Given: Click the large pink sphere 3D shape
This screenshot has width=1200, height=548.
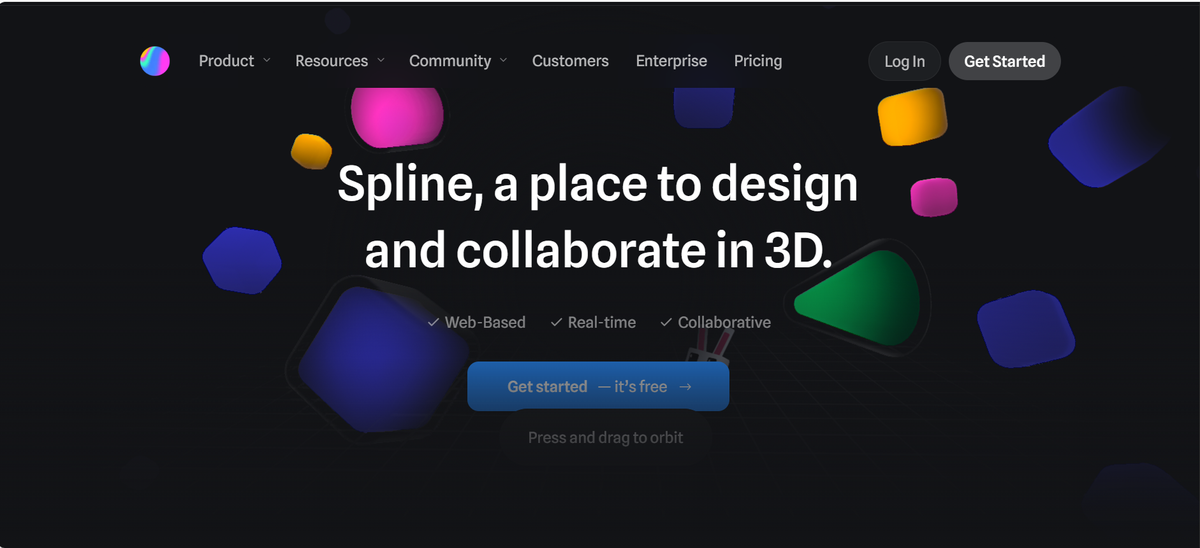Looking at the screenshot, I should pos(396,115).
